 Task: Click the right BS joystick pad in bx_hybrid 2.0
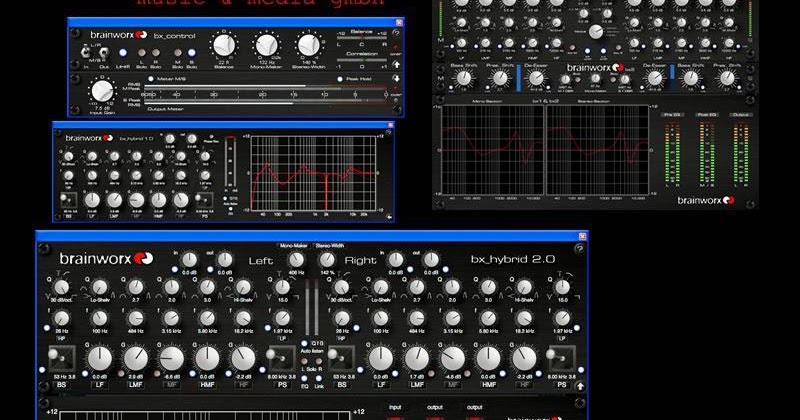point(342,359)
